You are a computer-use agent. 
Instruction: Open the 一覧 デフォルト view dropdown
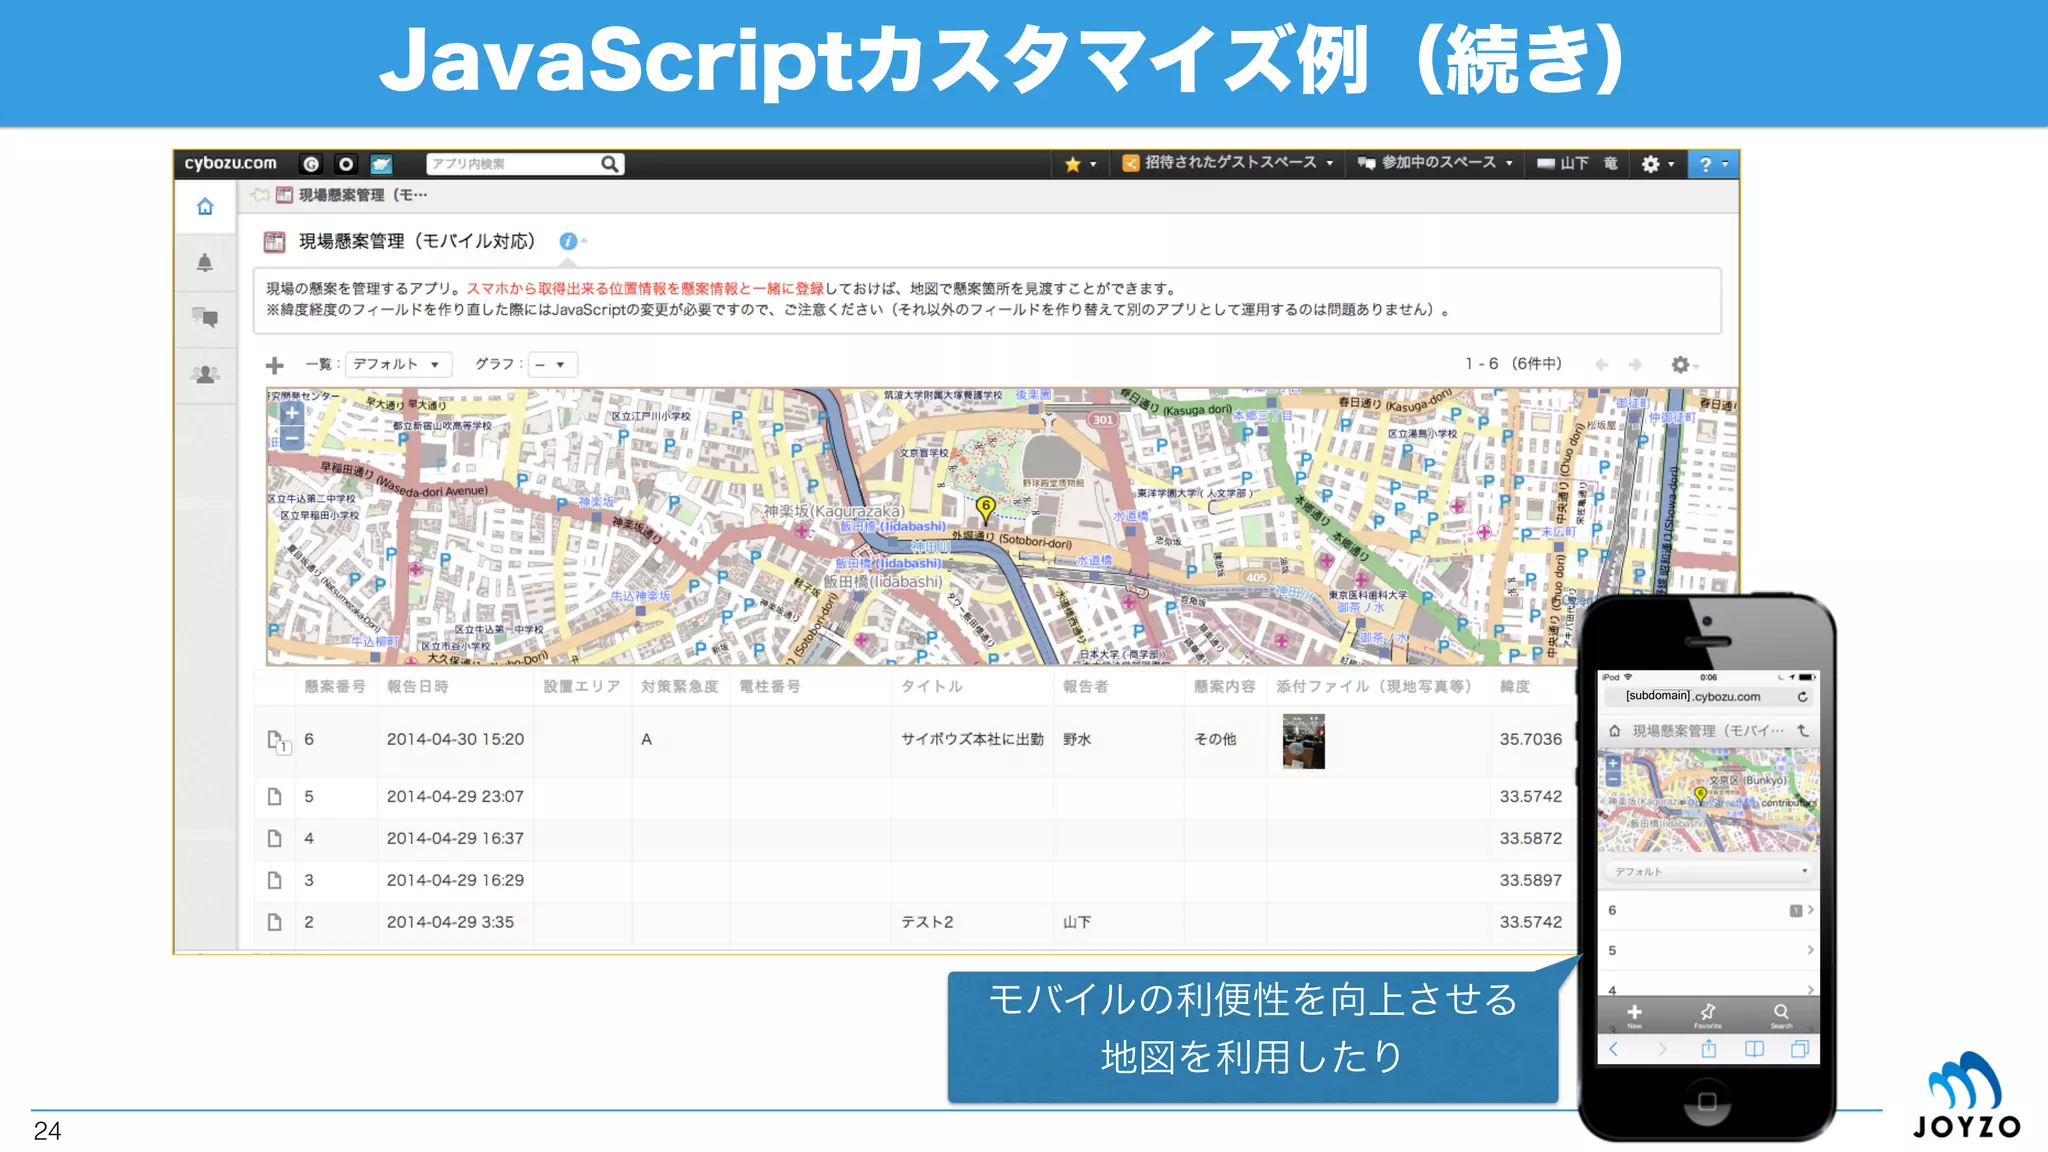398,364
